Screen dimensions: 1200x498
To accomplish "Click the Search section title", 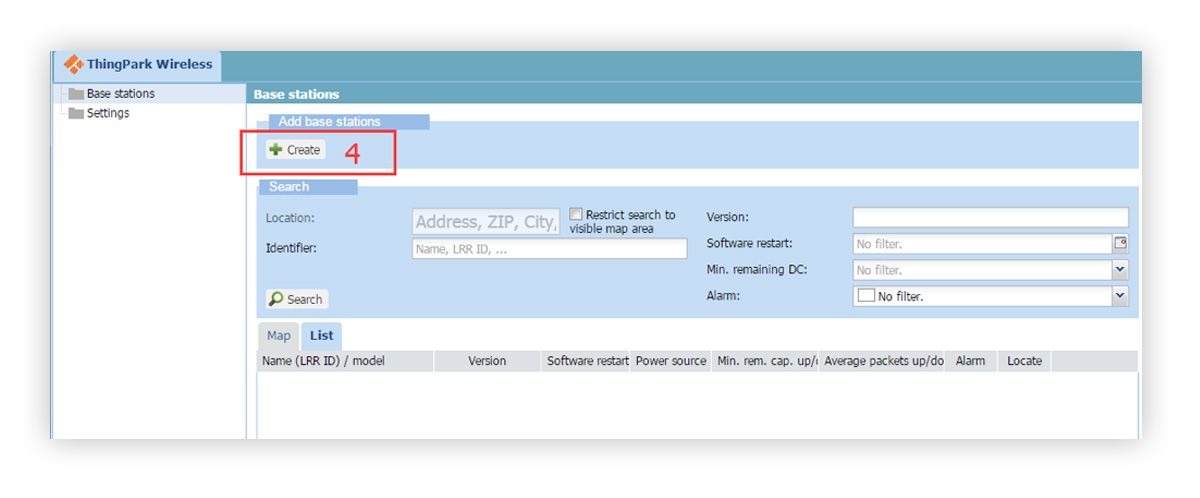I will (289, 187).
